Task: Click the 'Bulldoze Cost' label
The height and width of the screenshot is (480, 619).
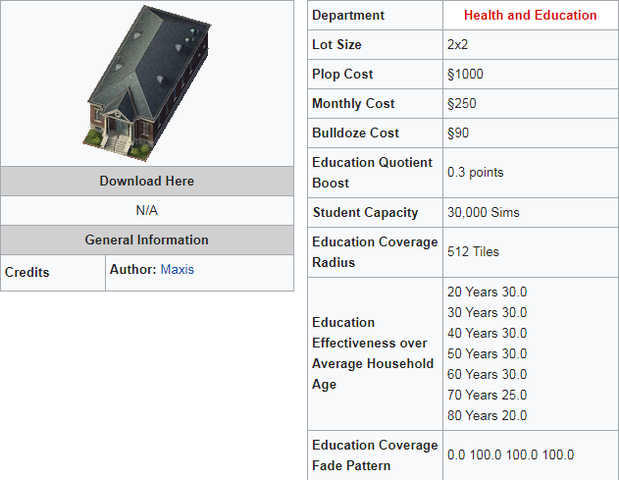Action: pos(356,133)
